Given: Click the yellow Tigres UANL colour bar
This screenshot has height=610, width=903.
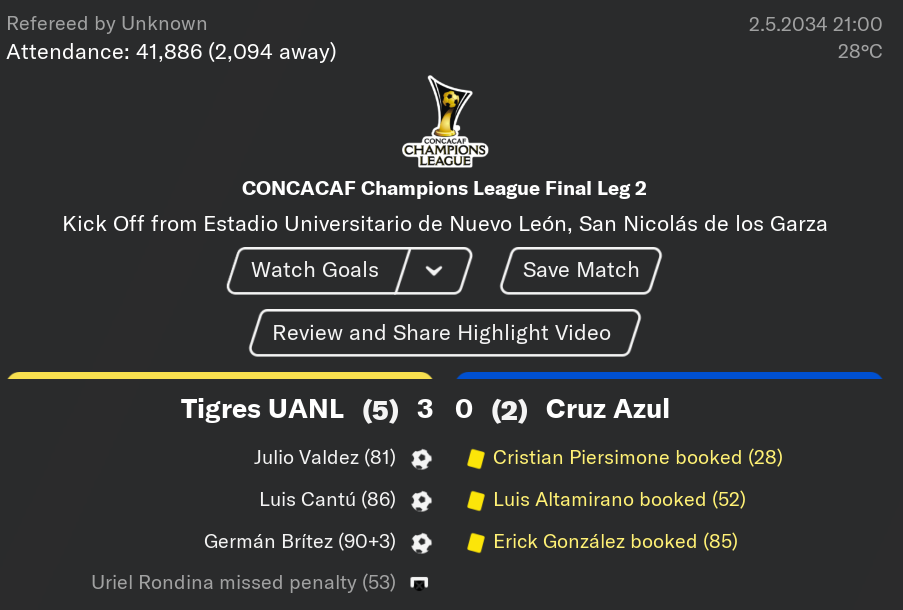Looking at the screenshot, I should 220,376.
